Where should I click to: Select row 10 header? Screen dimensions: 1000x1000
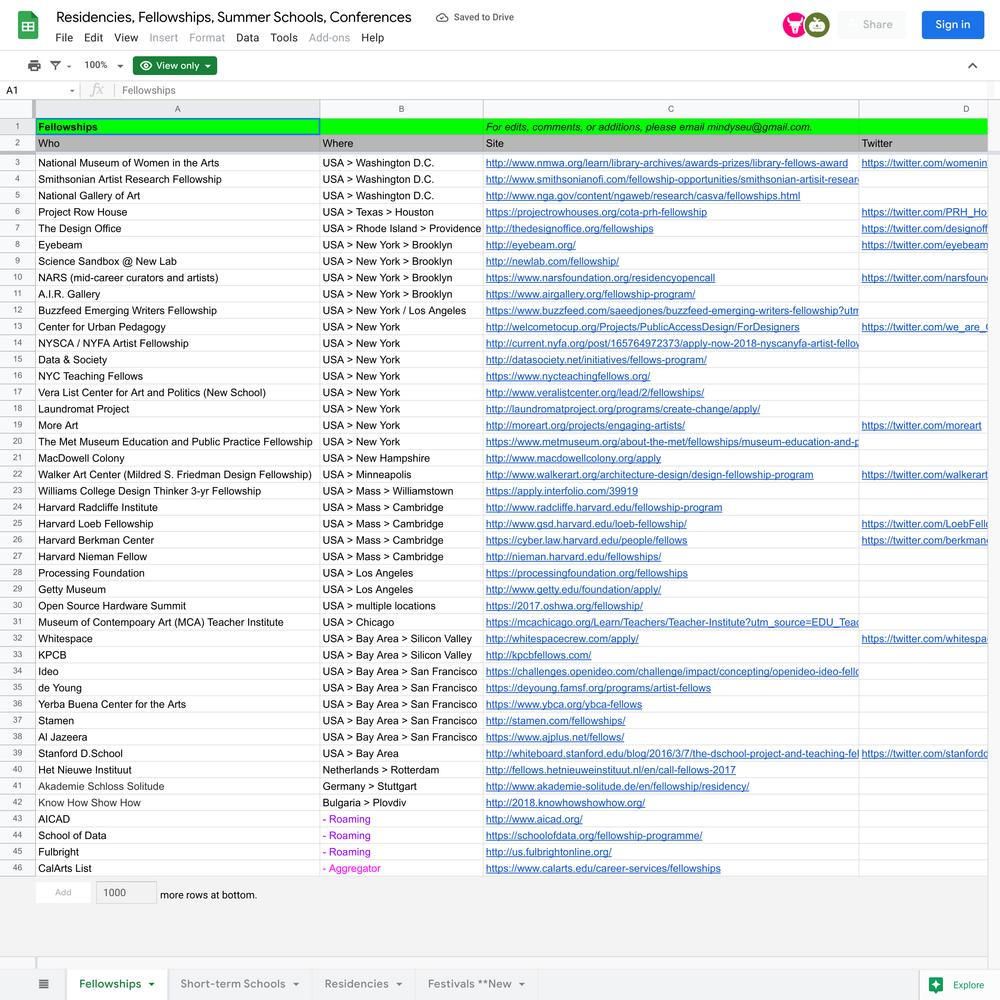[17, 277]
